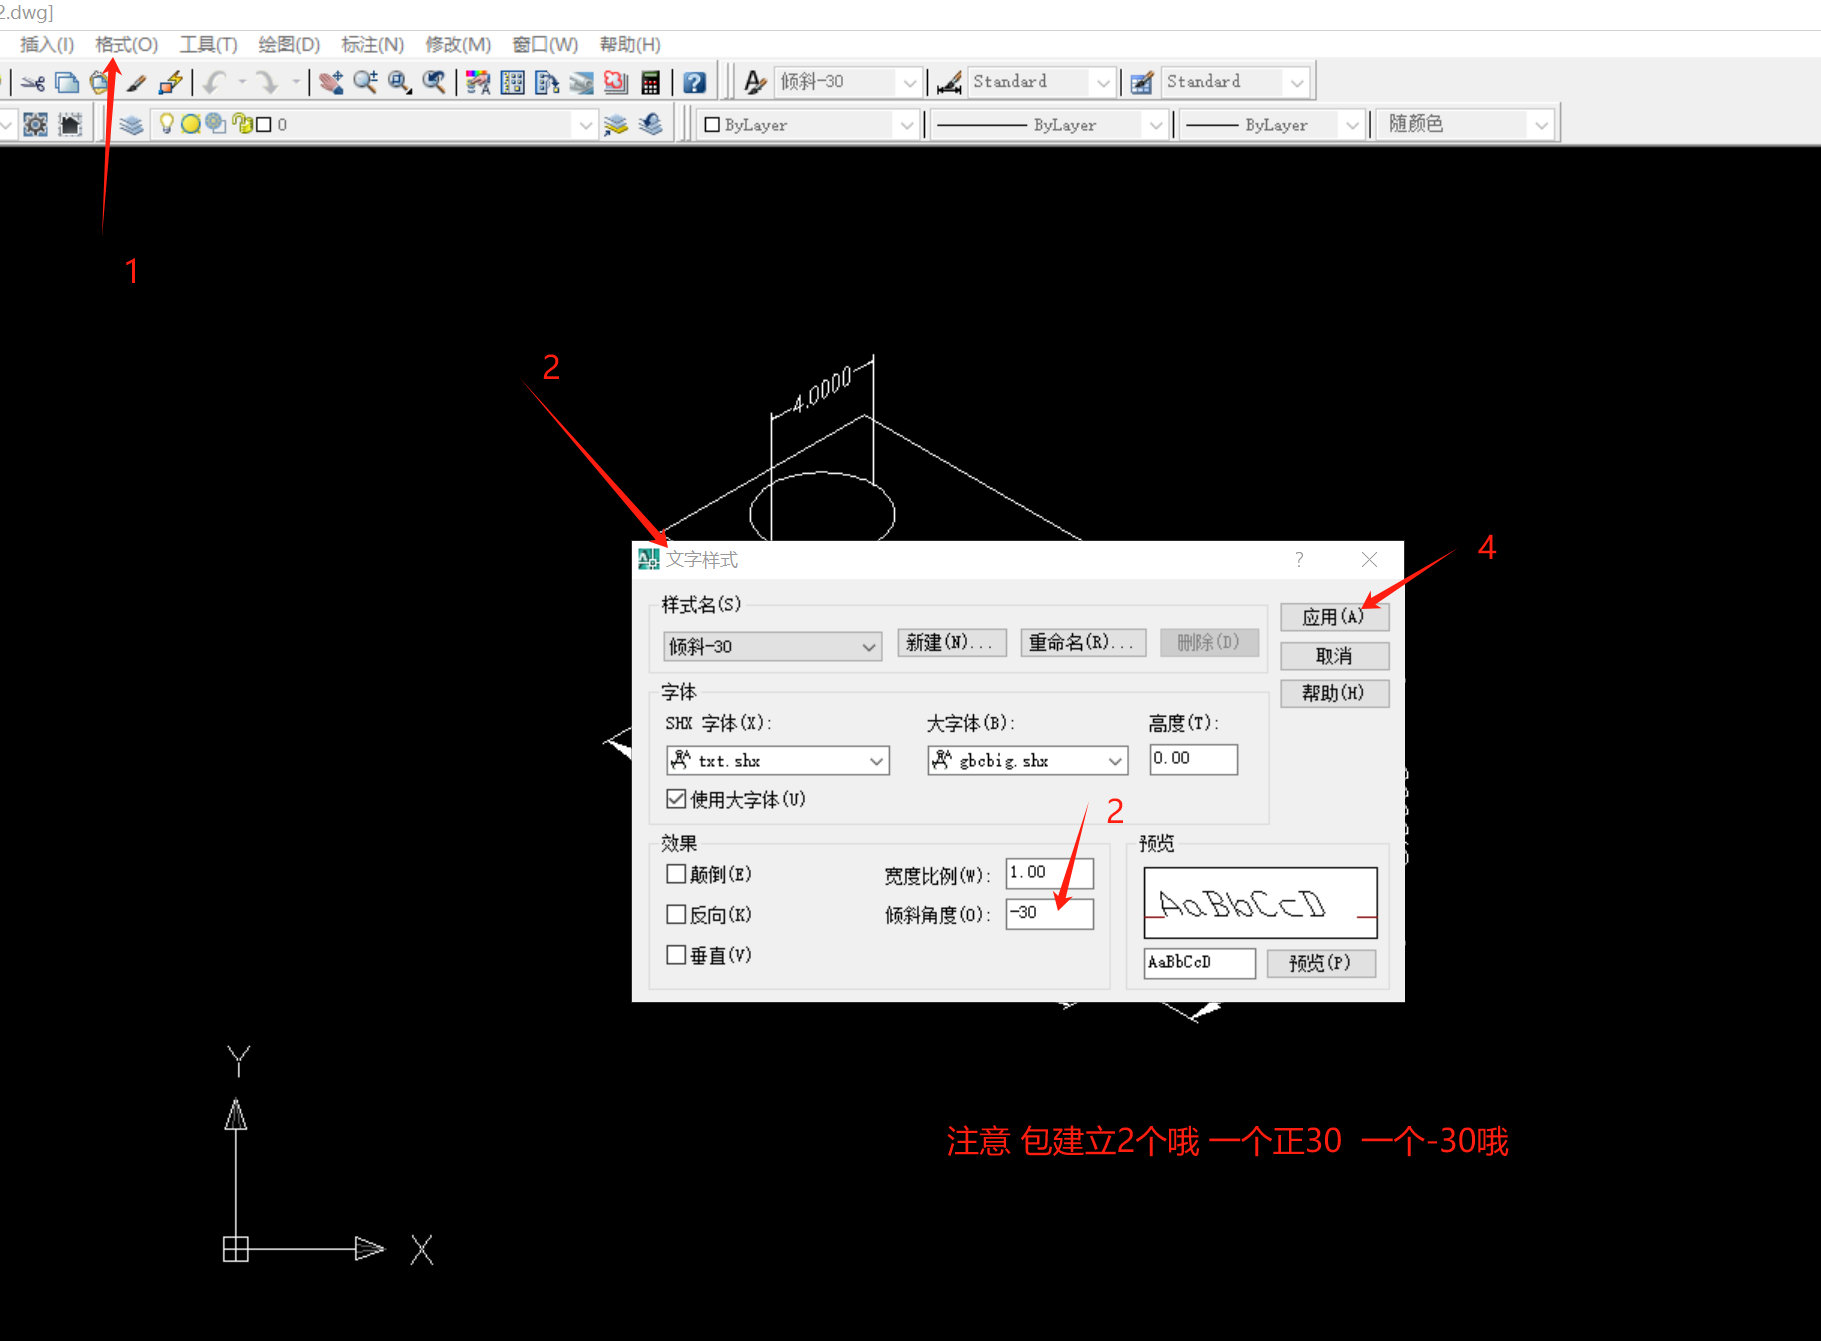Expand the 大字体 gbcbig.shx dropdown
Image resolution: width=1821 pixels, height=1341 pixels.
click(x=1027, y=761)
